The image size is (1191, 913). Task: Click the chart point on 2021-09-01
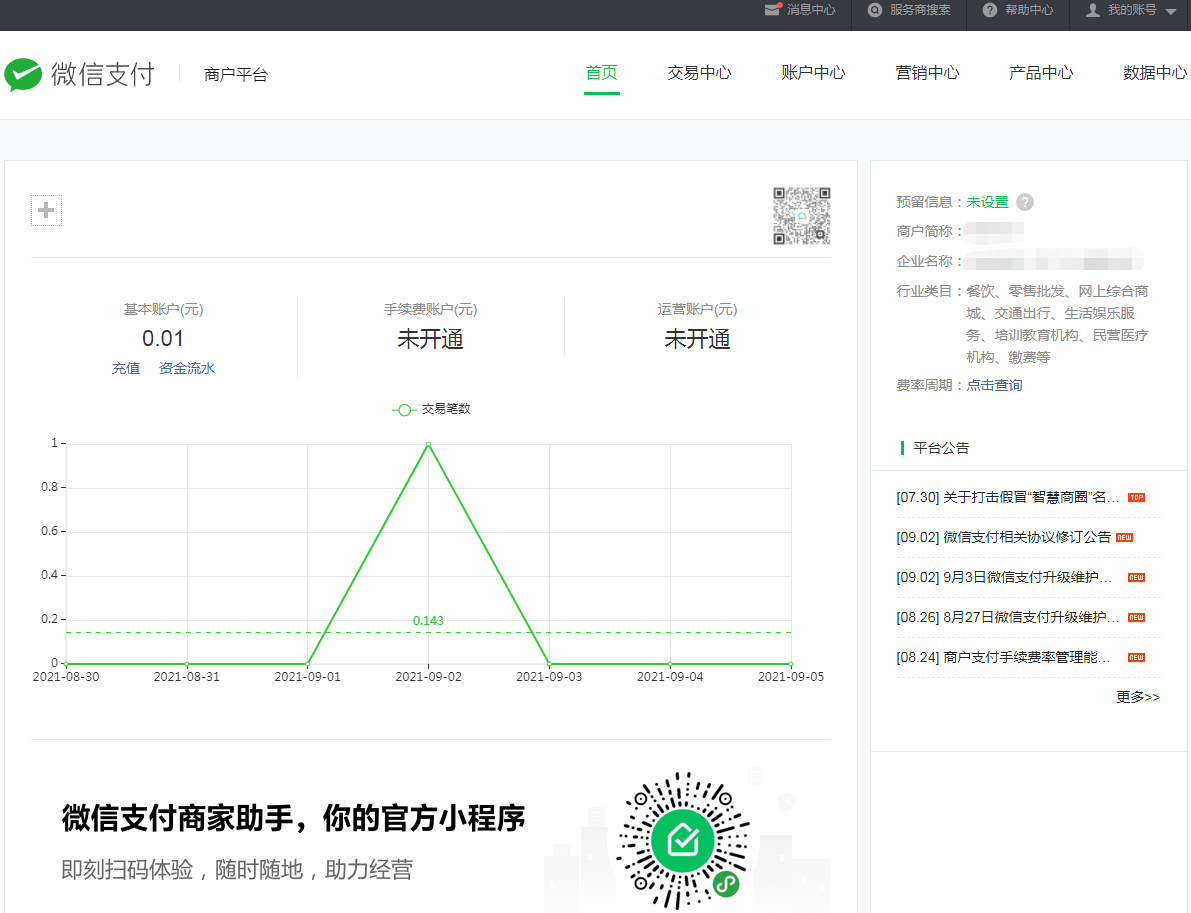pos(308,664)
